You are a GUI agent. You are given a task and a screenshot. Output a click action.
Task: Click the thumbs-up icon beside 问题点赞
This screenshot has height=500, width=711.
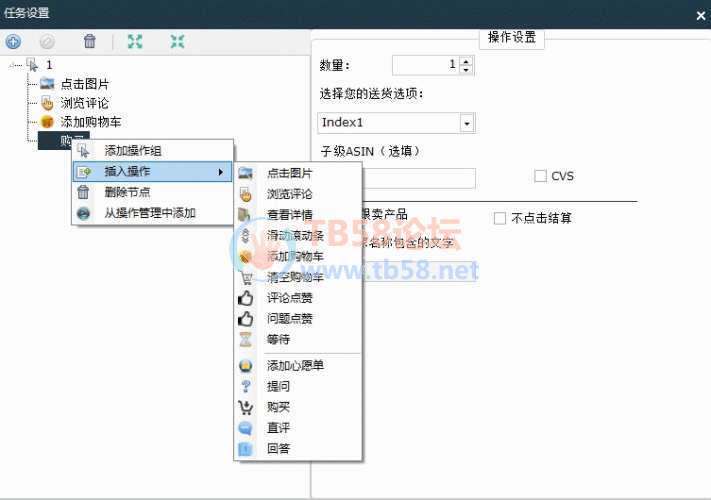(245, 318)
